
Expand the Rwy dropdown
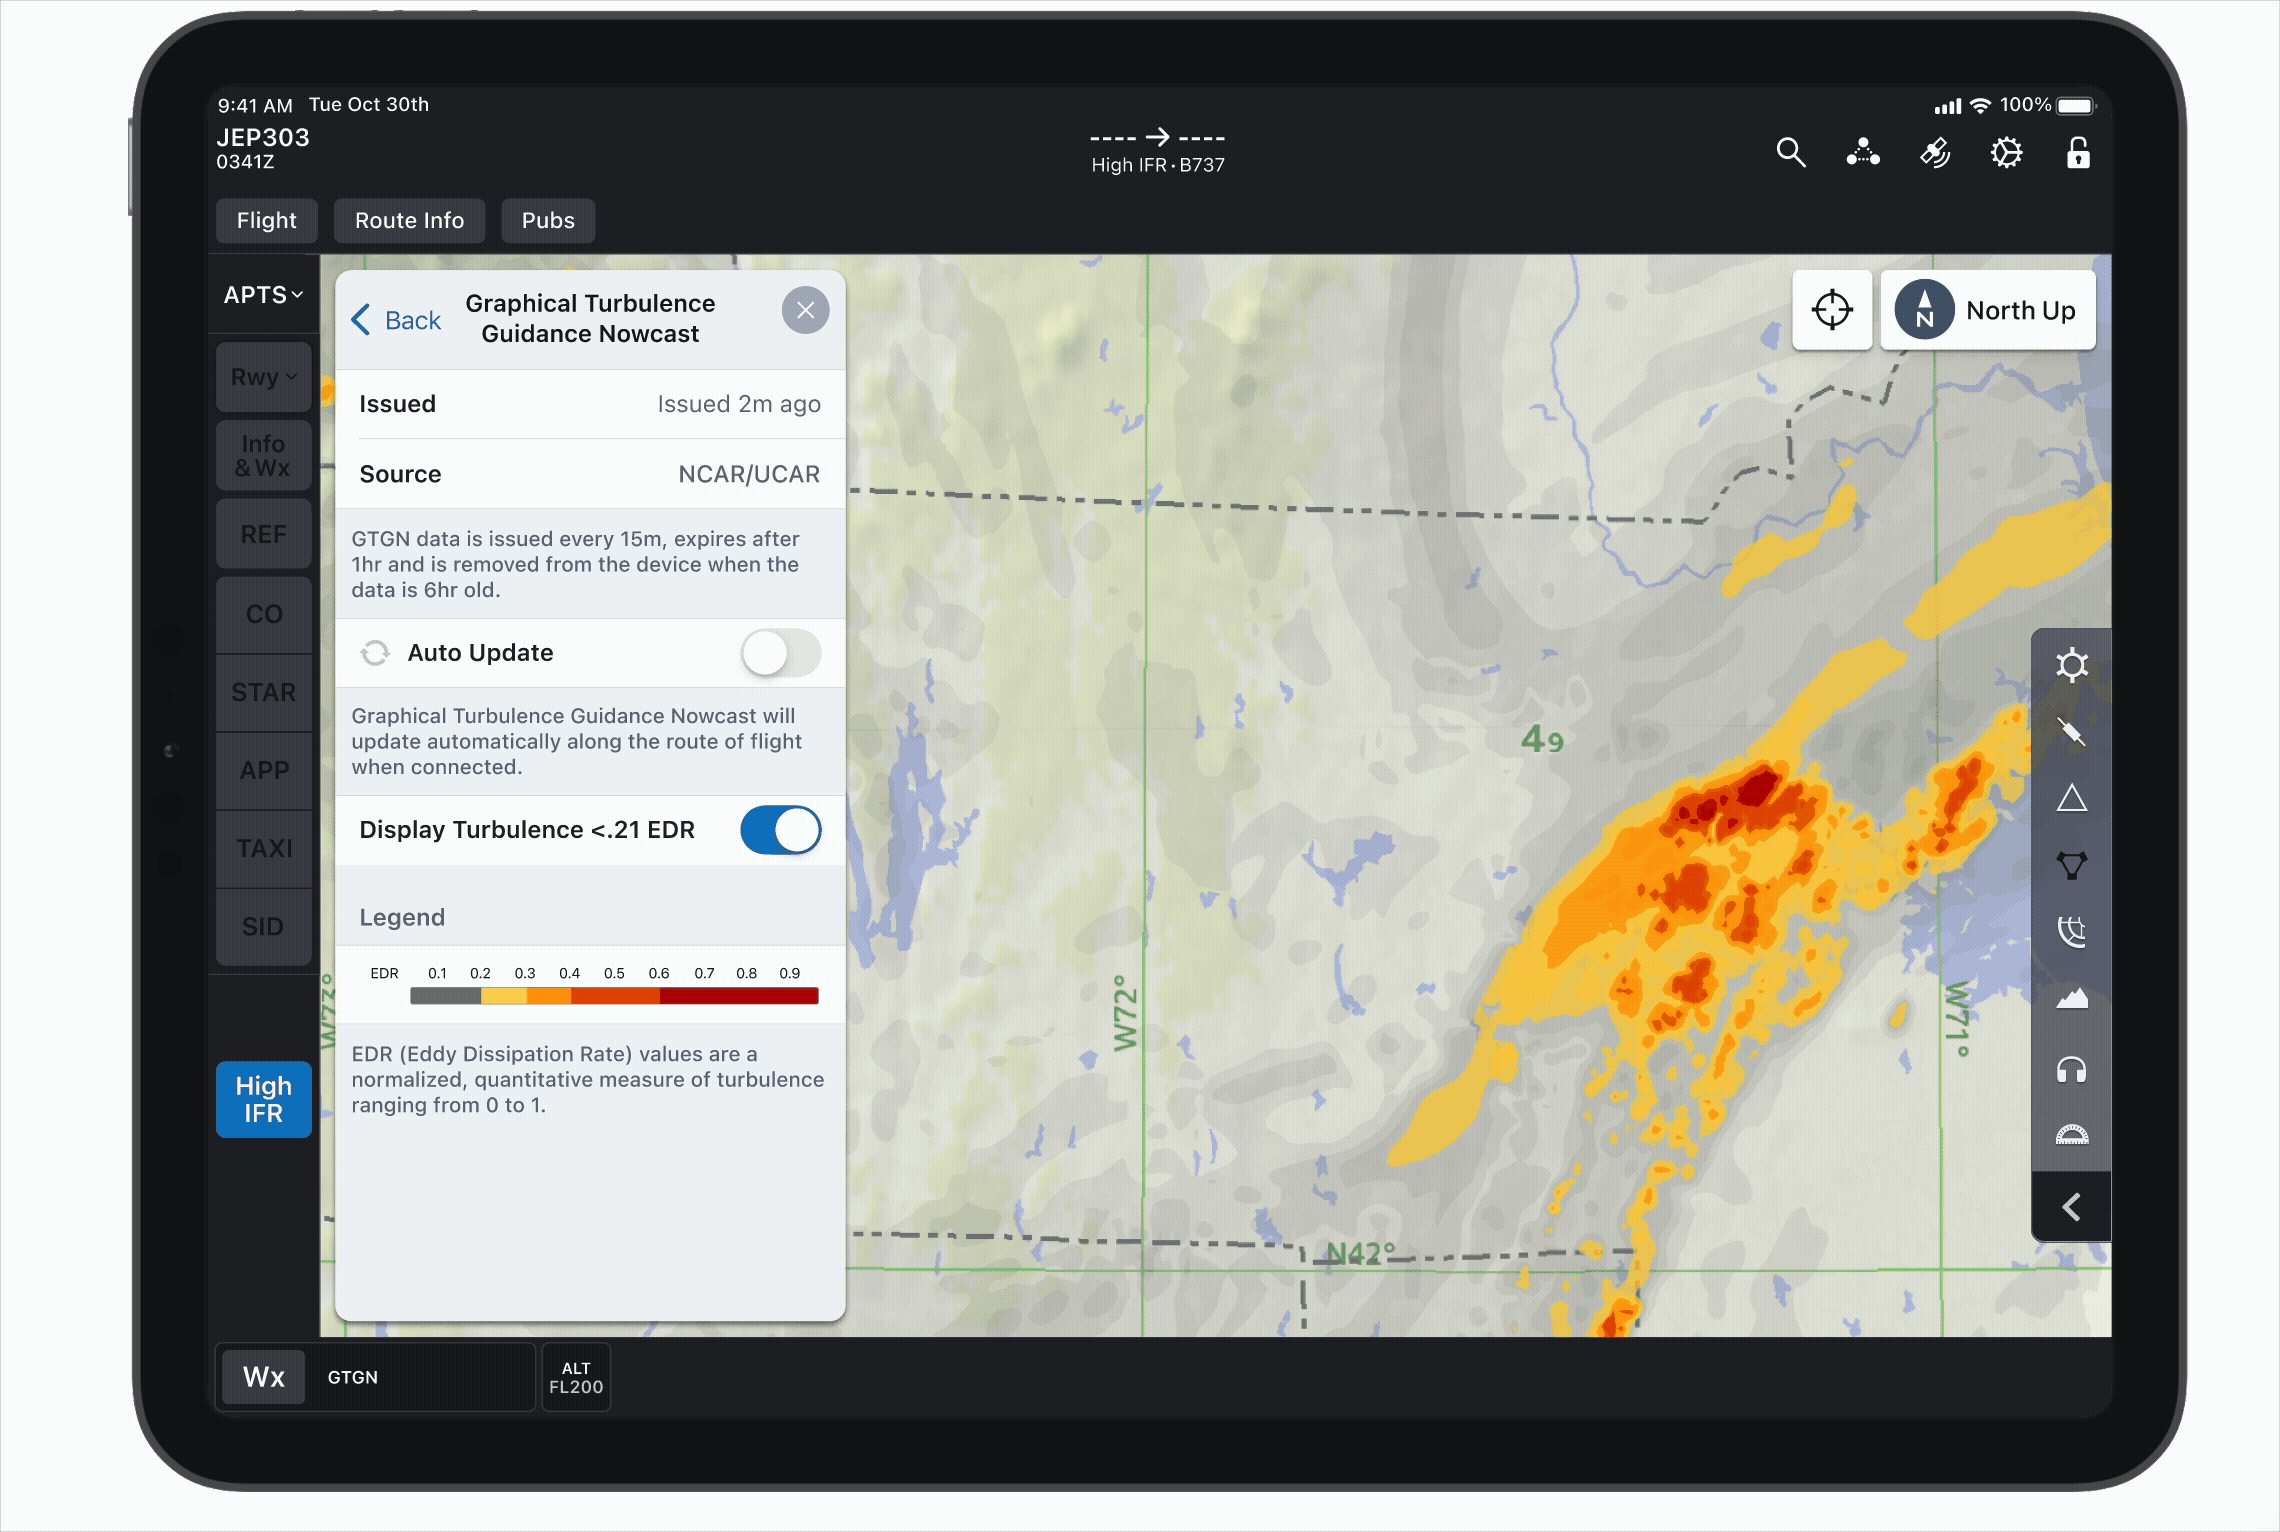point(263,377)
